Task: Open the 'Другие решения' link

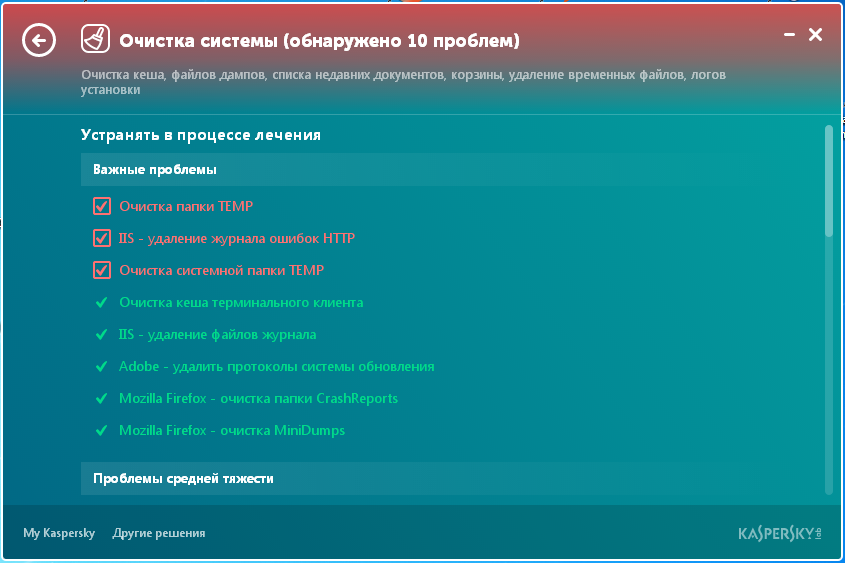Action: tap(159, 533)
